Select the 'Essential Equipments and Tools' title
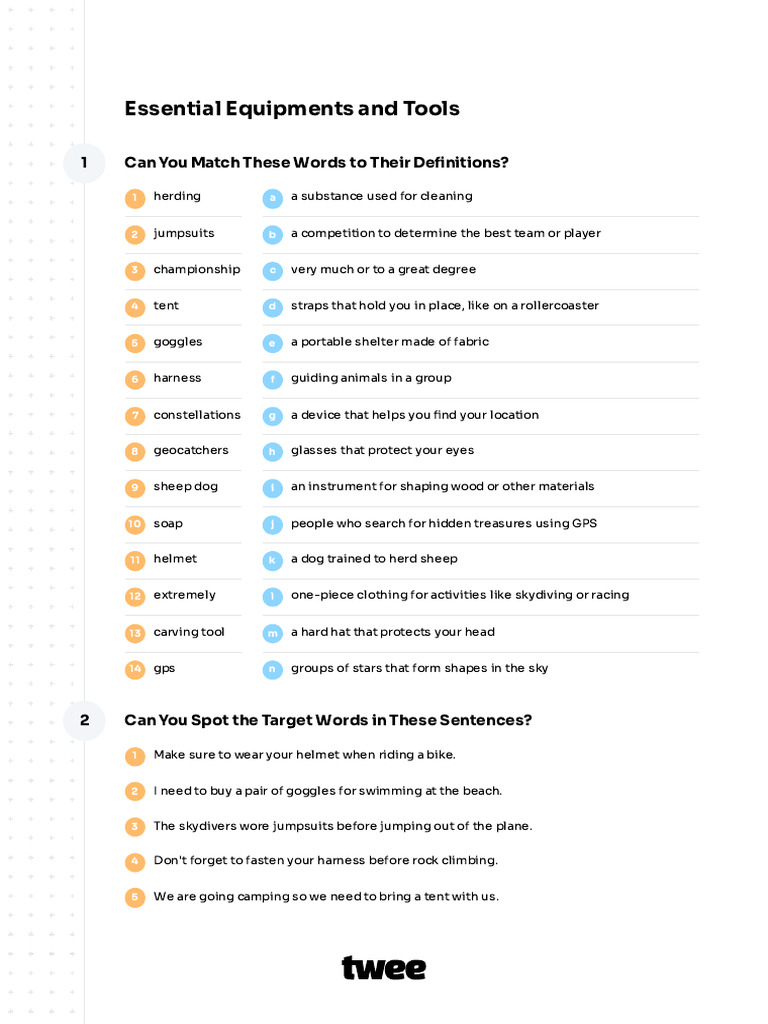 tap(292, 109)
